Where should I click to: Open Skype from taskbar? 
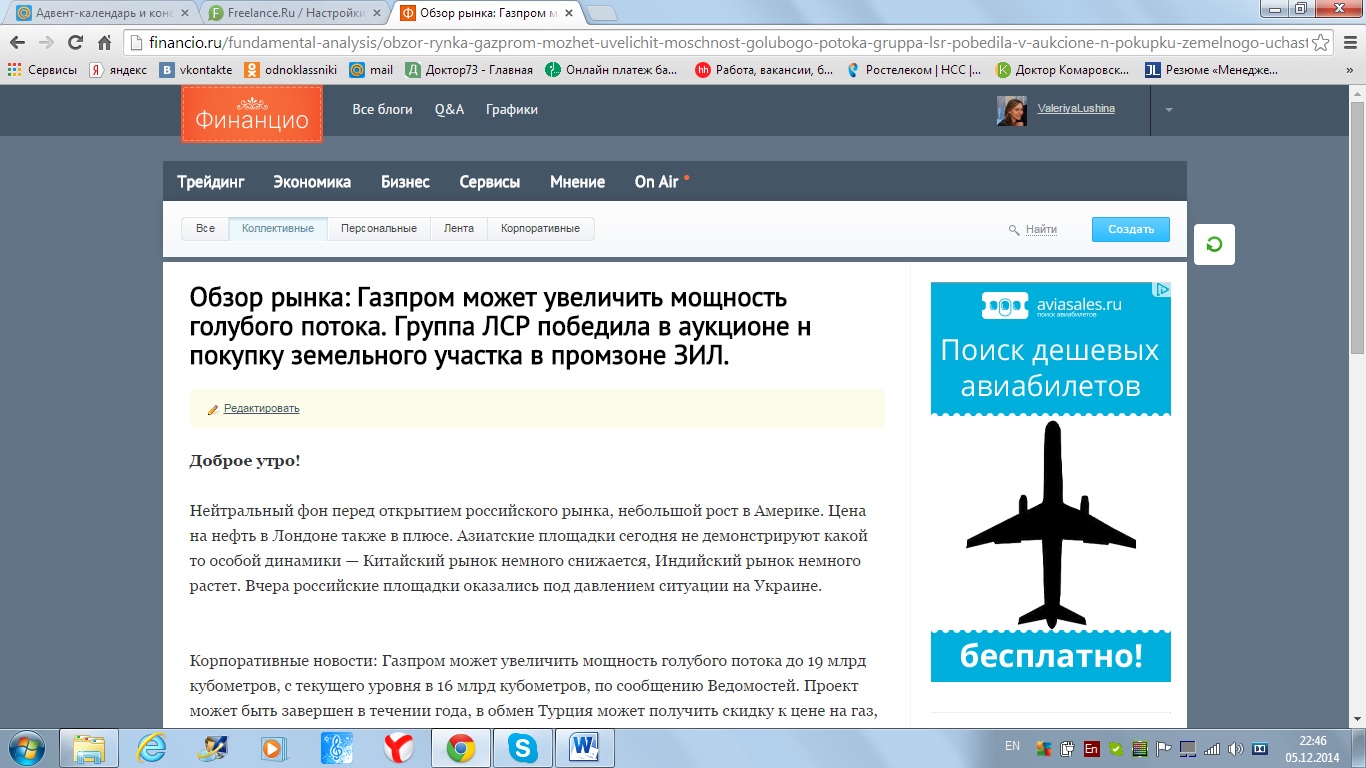point(521,748)
